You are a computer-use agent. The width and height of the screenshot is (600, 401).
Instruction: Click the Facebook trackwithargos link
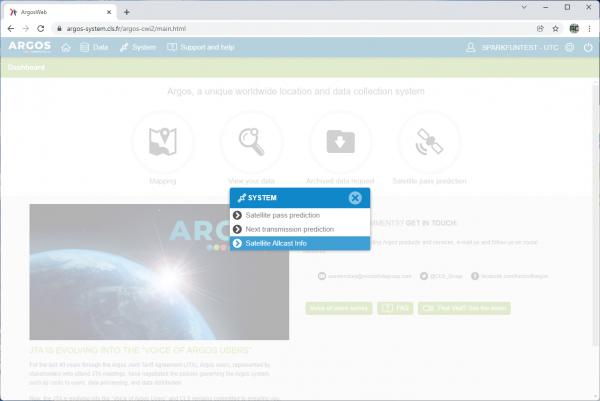[514, 276]
